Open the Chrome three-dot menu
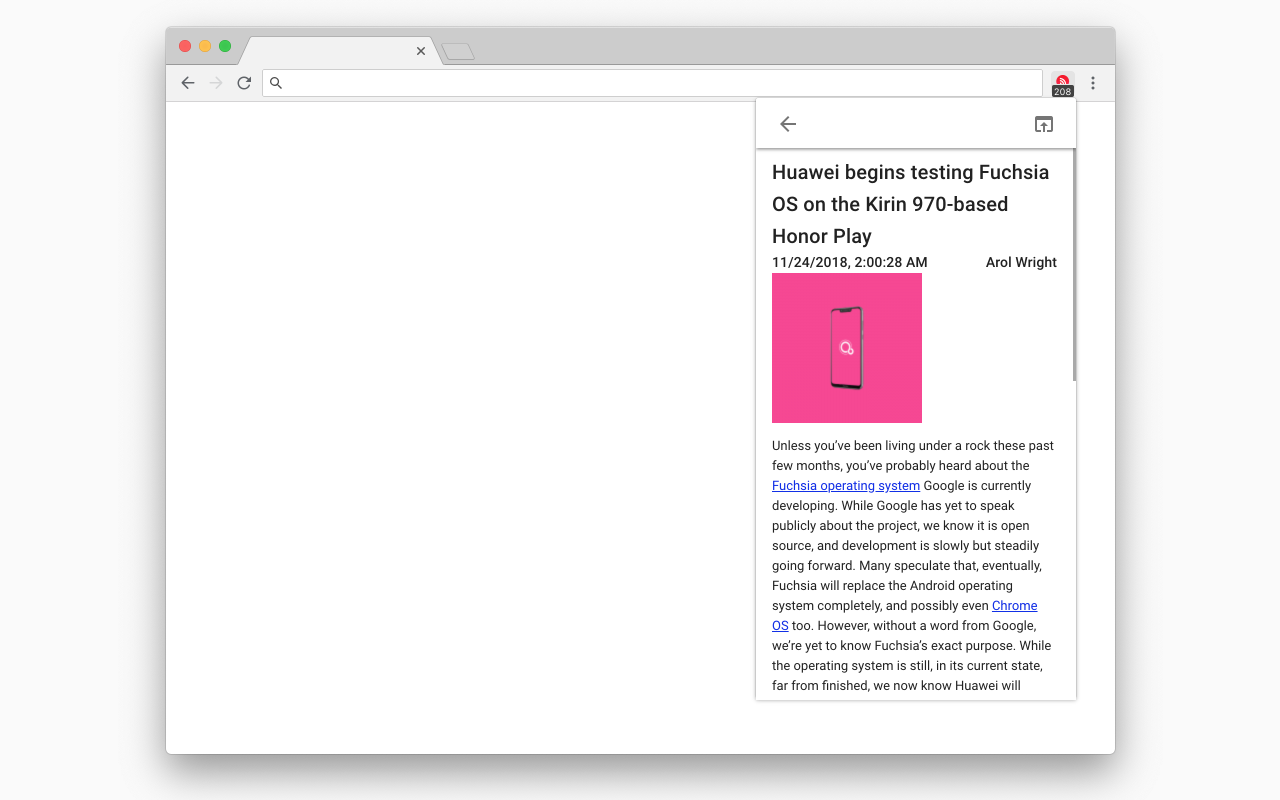This screenshot has width=1280, height=800. tap(1093, 83)
